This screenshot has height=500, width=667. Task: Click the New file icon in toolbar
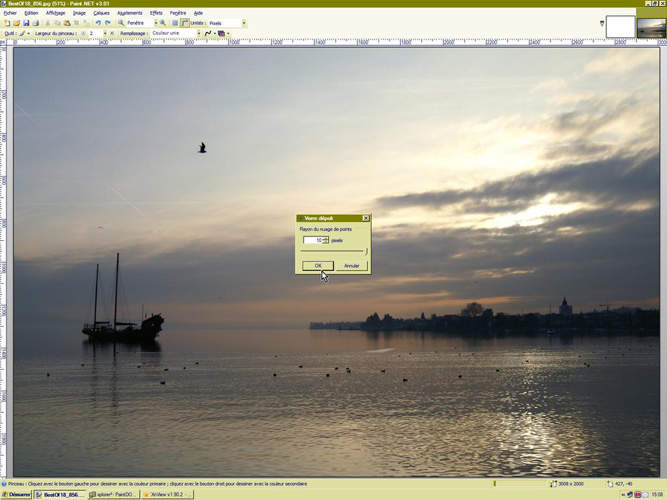[7, 23]
